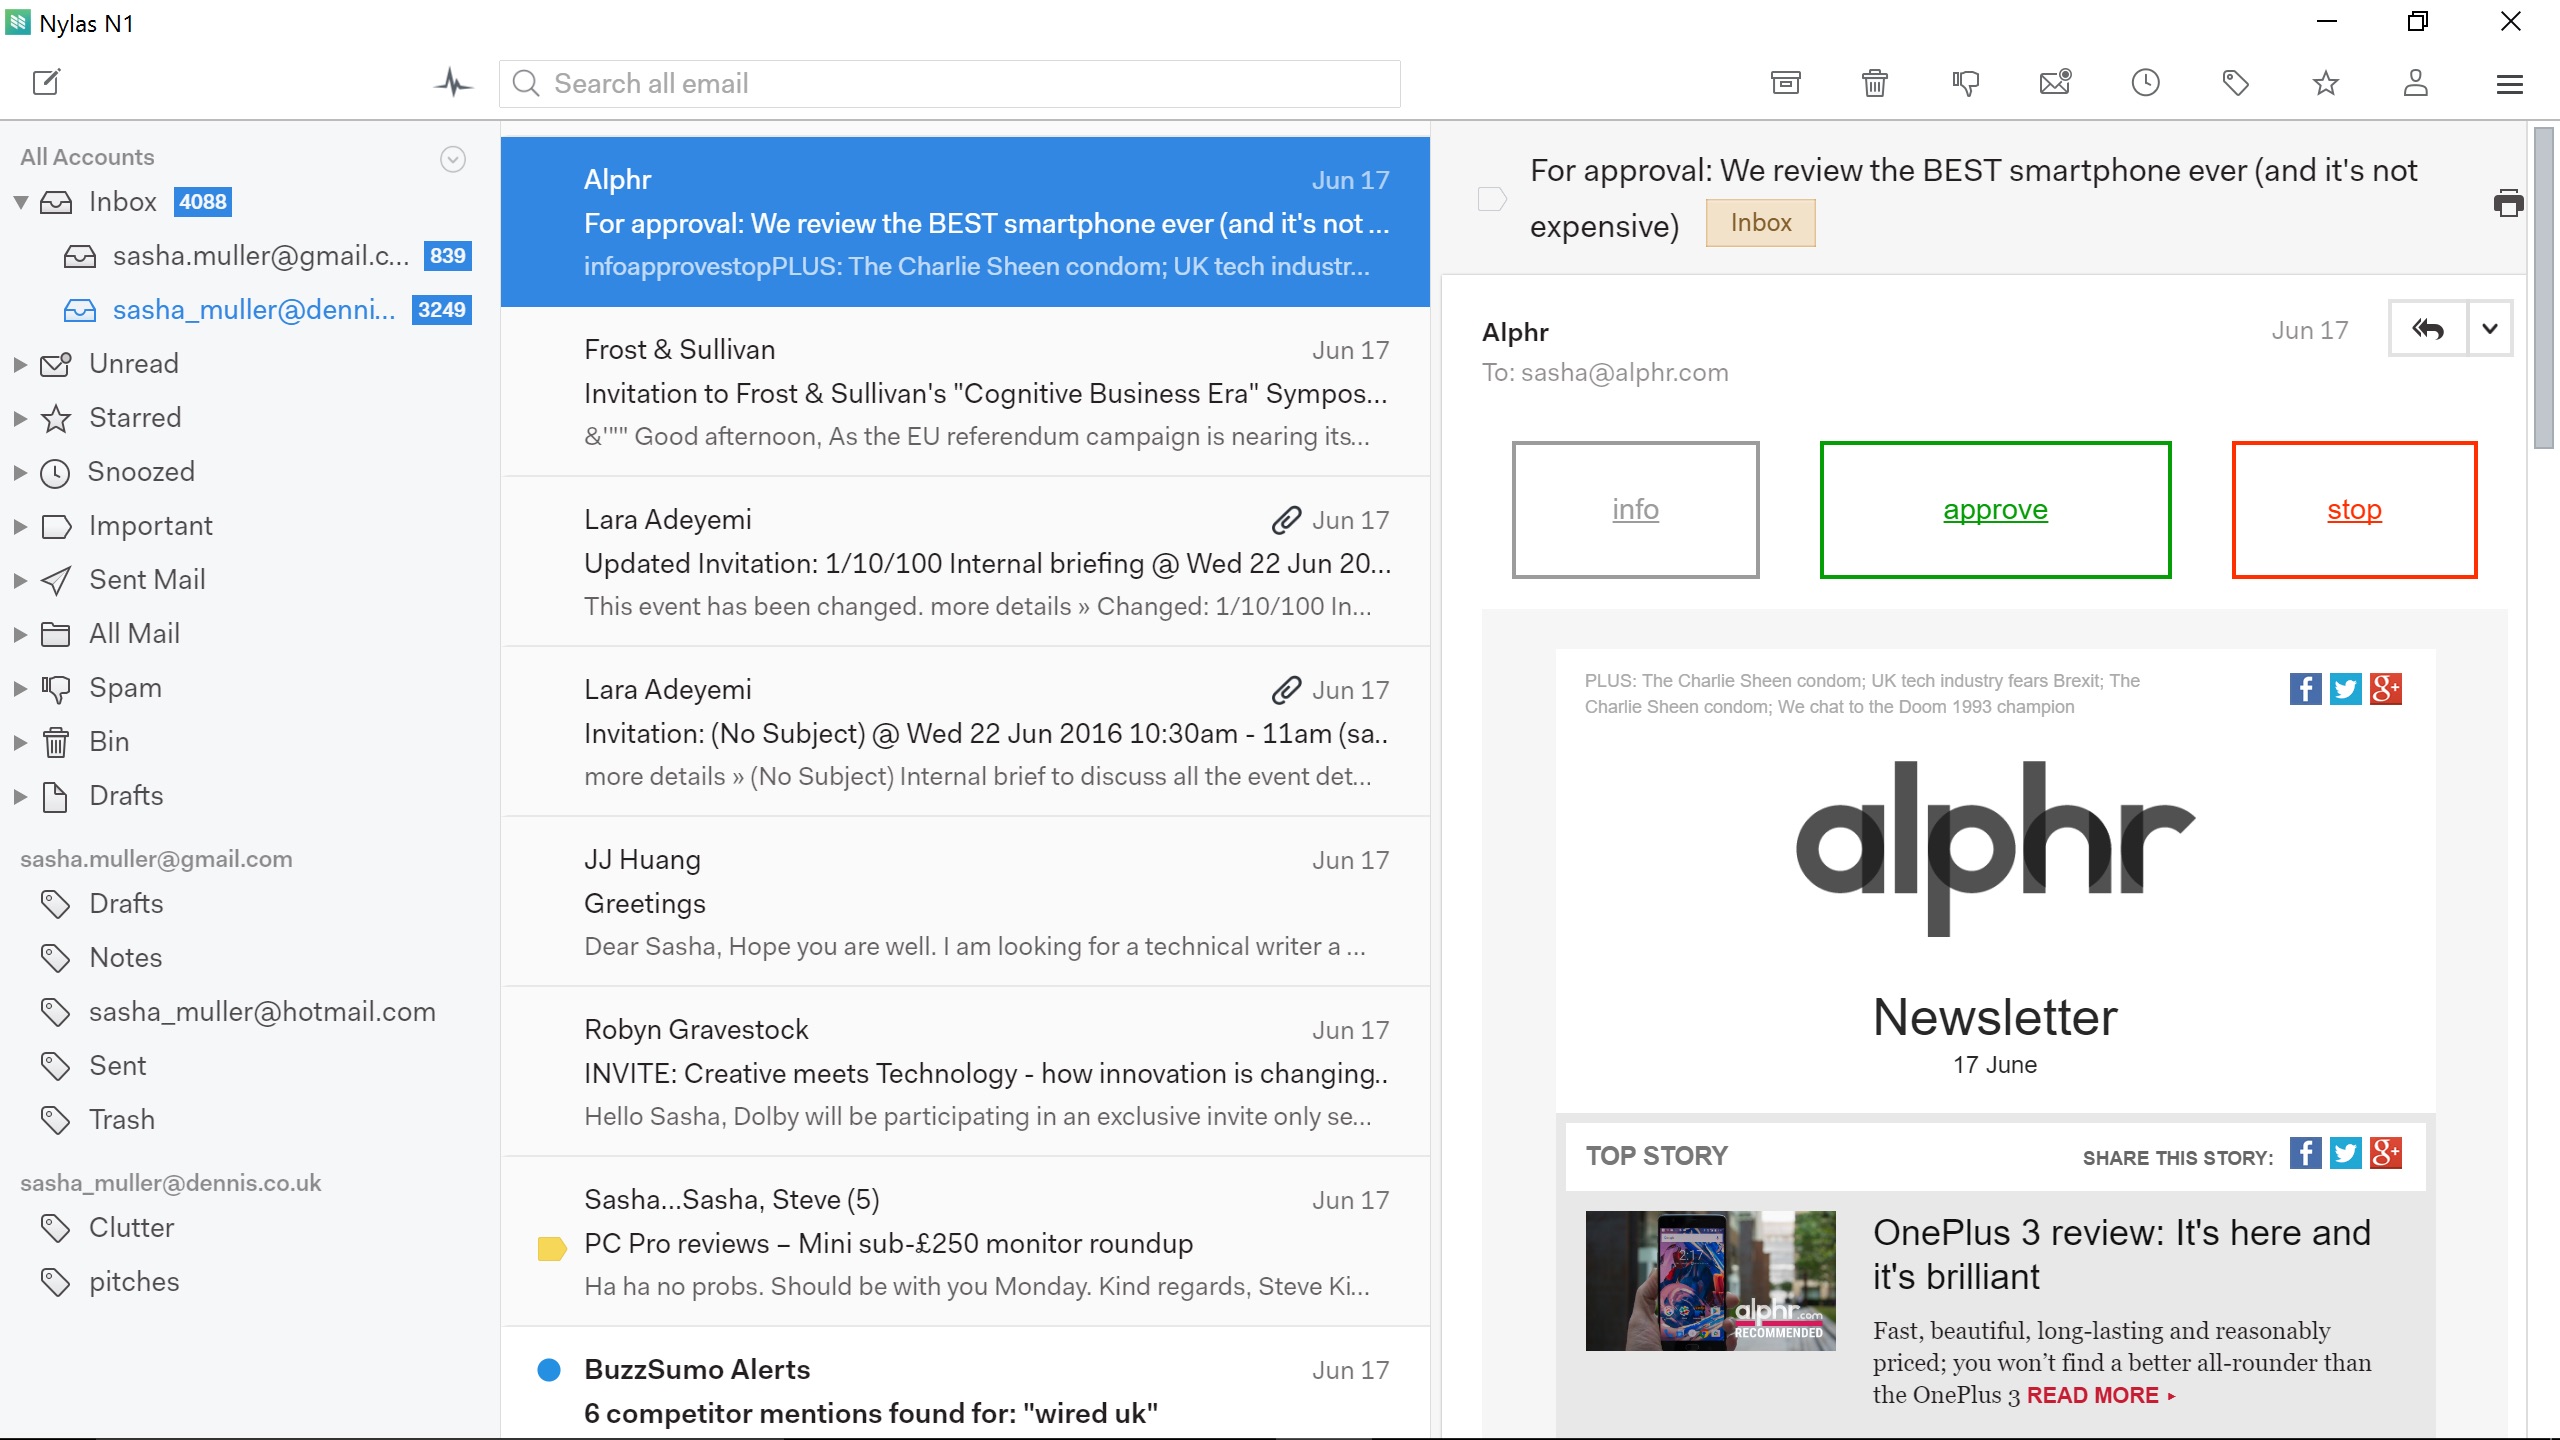Star the selected email
2560x1440 pixels.
click(x=2325, y=83)
